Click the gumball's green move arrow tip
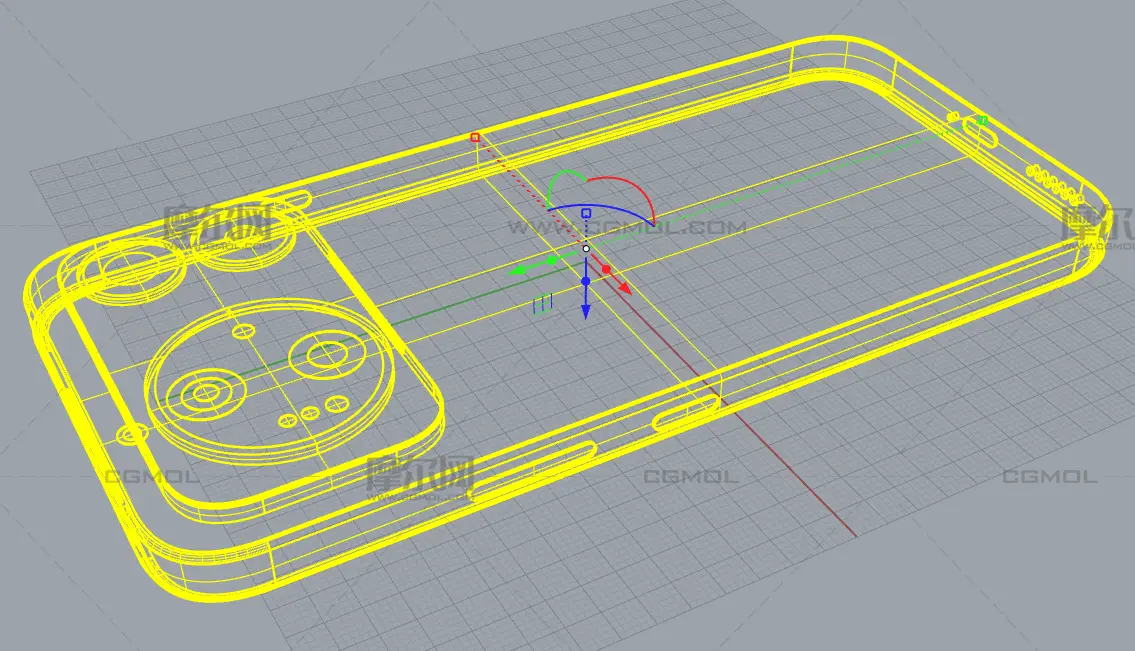This screenshot has height=651, width=1135. (x=517, y=271)
